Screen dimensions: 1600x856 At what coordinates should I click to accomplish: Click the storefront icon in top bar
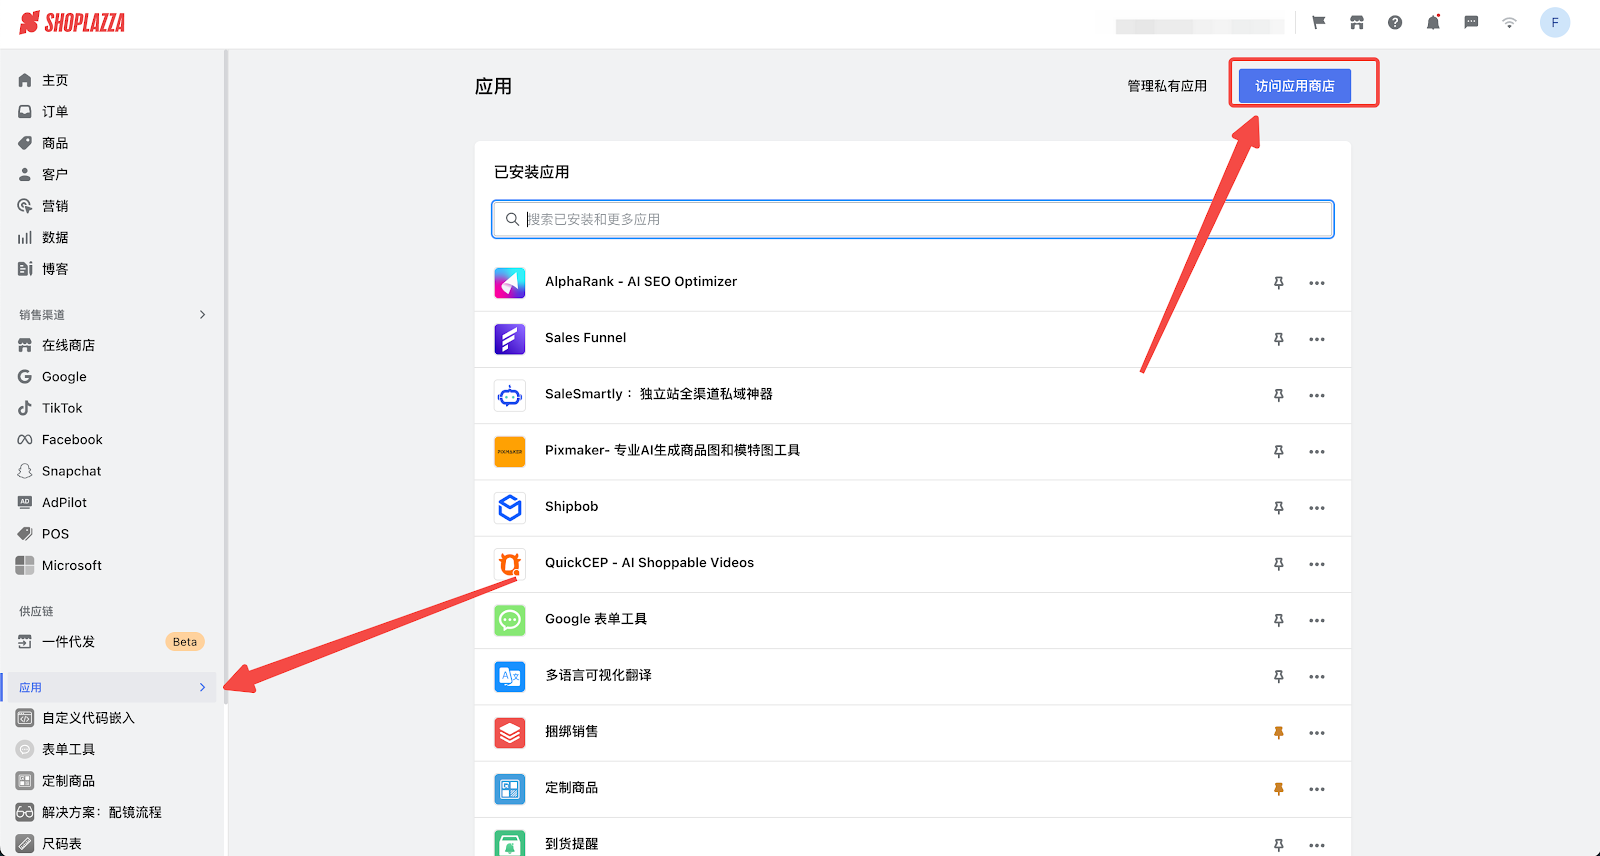(x=1357, y=23)
